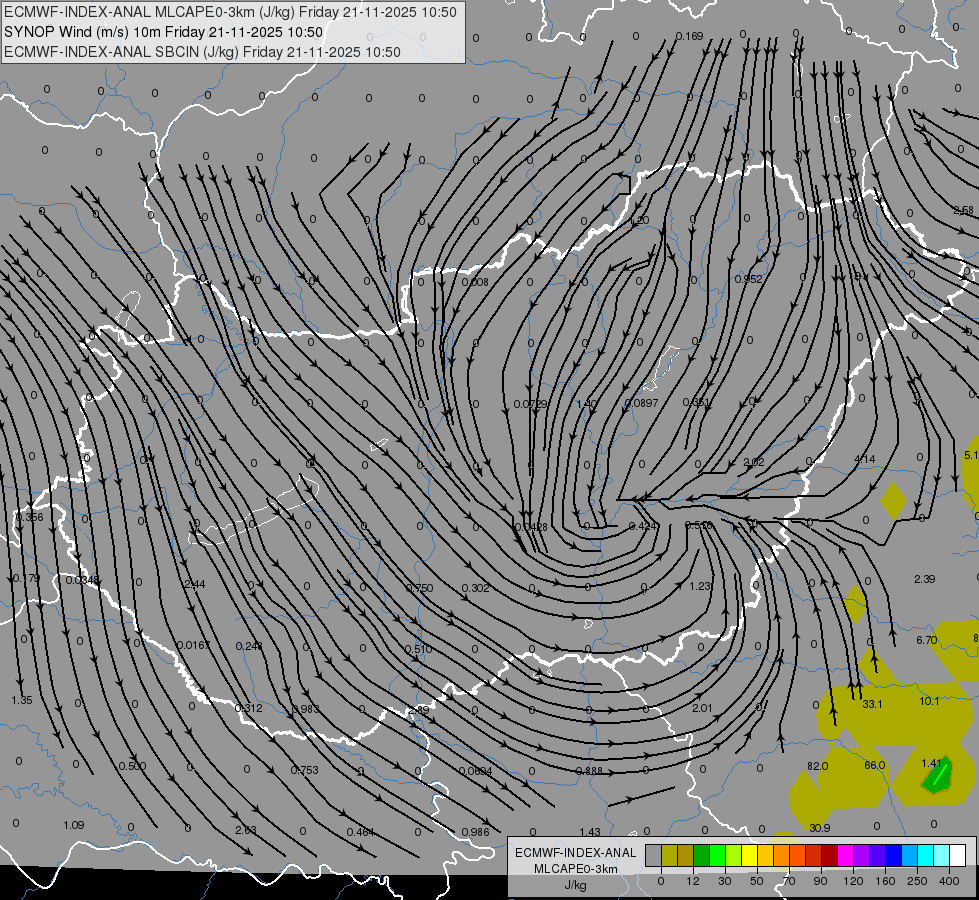
Task: Click the green CAPE cell near 1.41
Action: pyautogui.click(x=938, y=776)
